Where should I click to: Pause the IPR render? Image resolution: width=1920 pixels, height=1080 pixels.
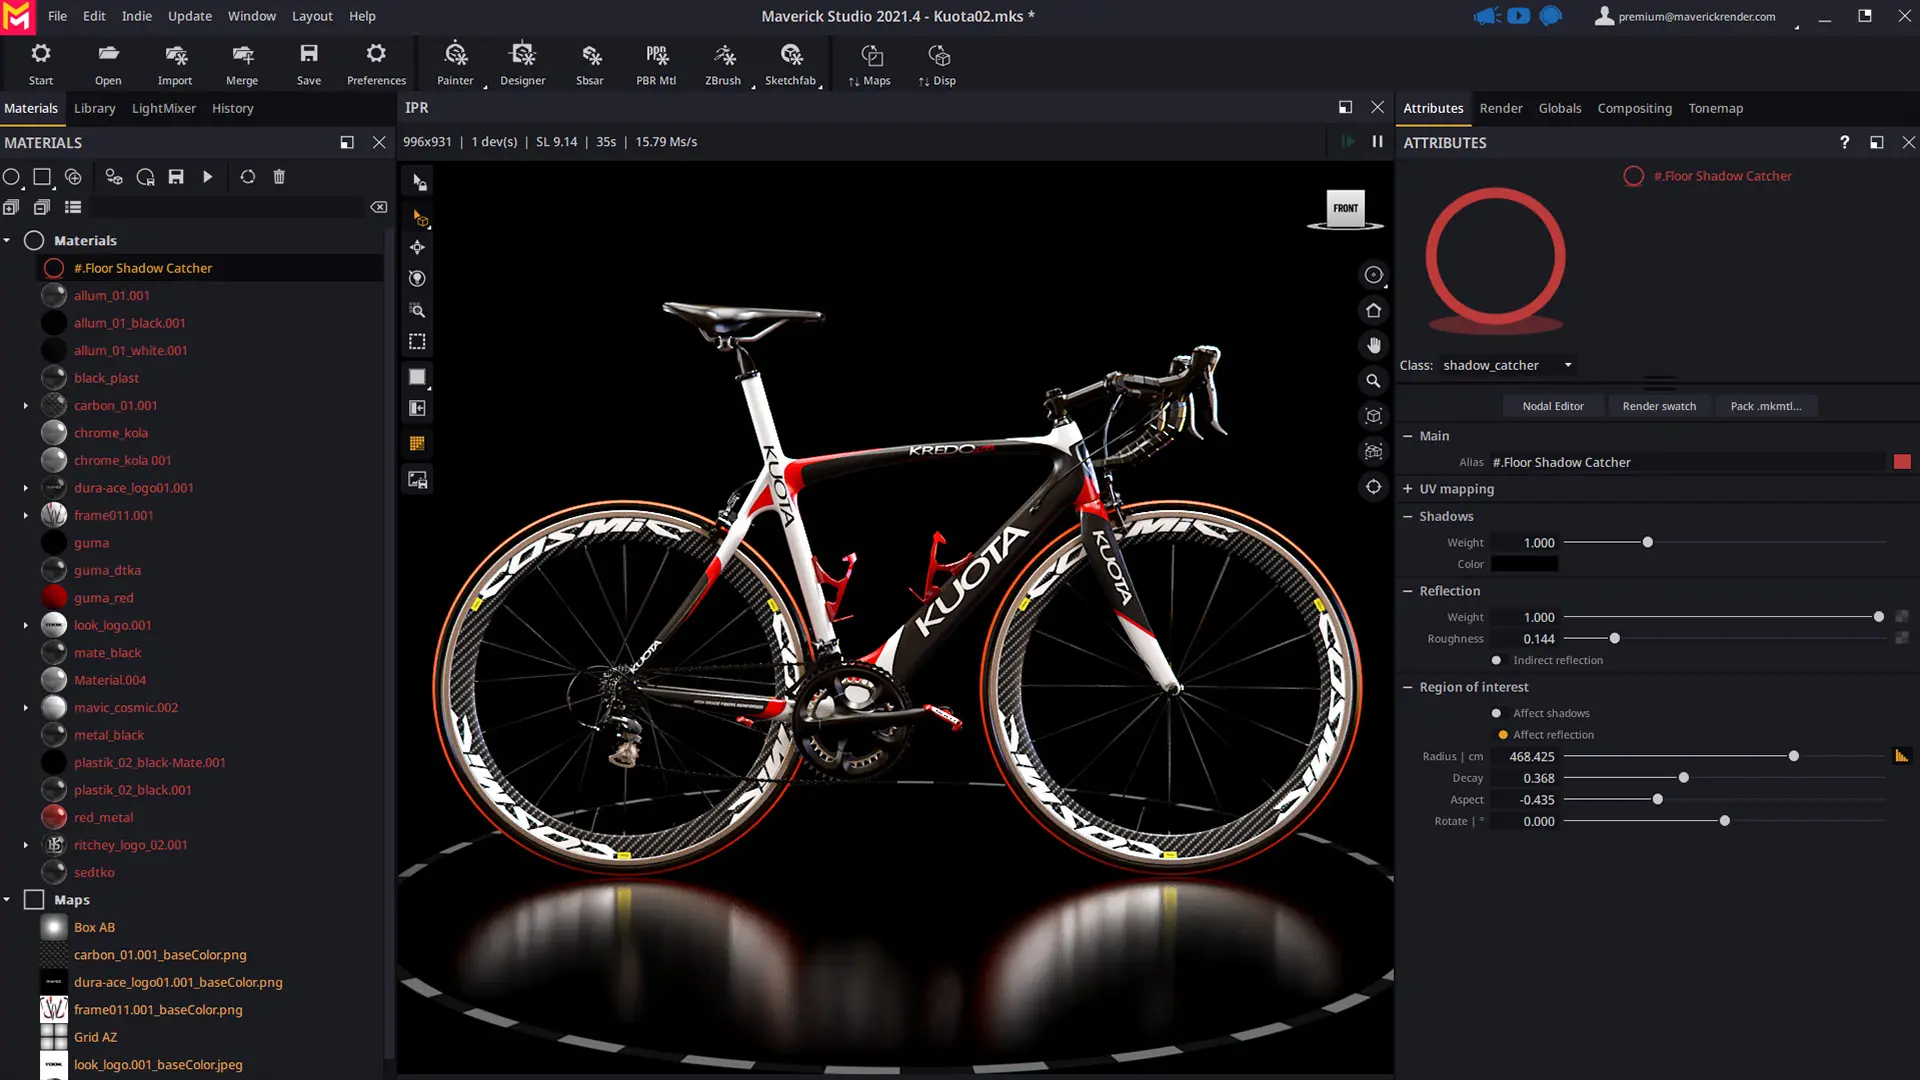click(1377, 142)
